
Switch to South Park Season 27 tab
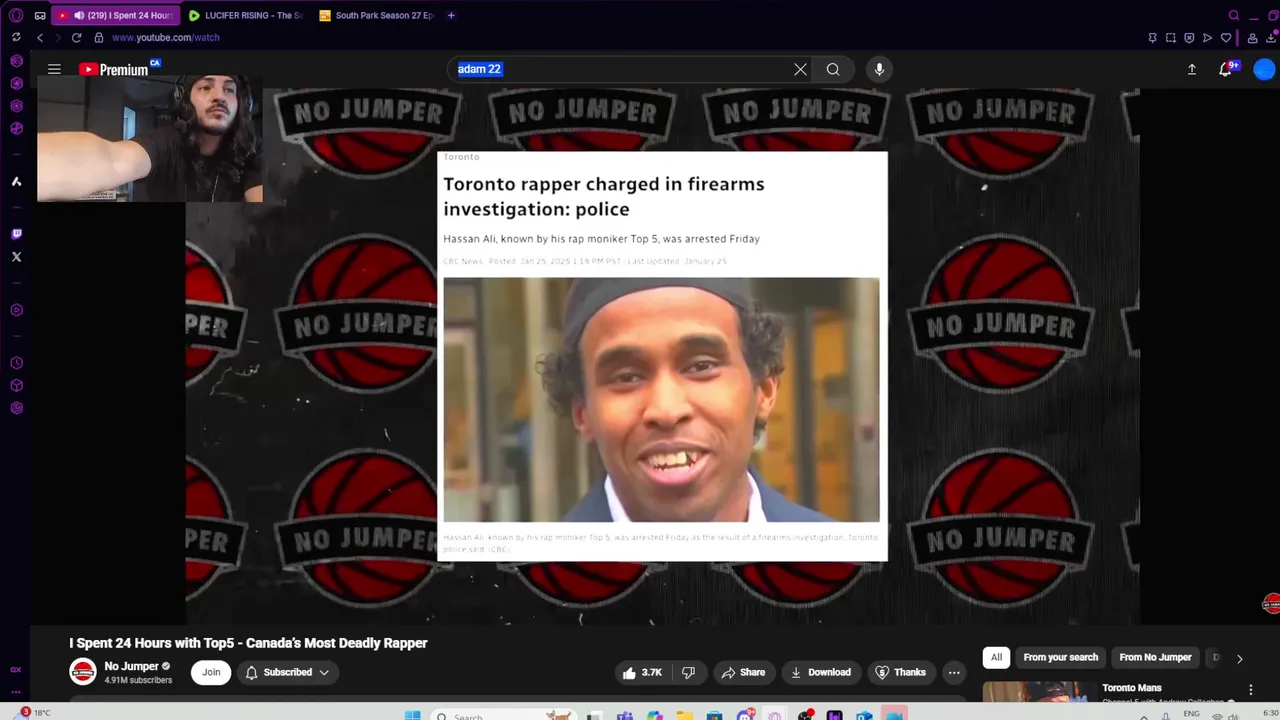pyautogui.click(x=376, y=15)
